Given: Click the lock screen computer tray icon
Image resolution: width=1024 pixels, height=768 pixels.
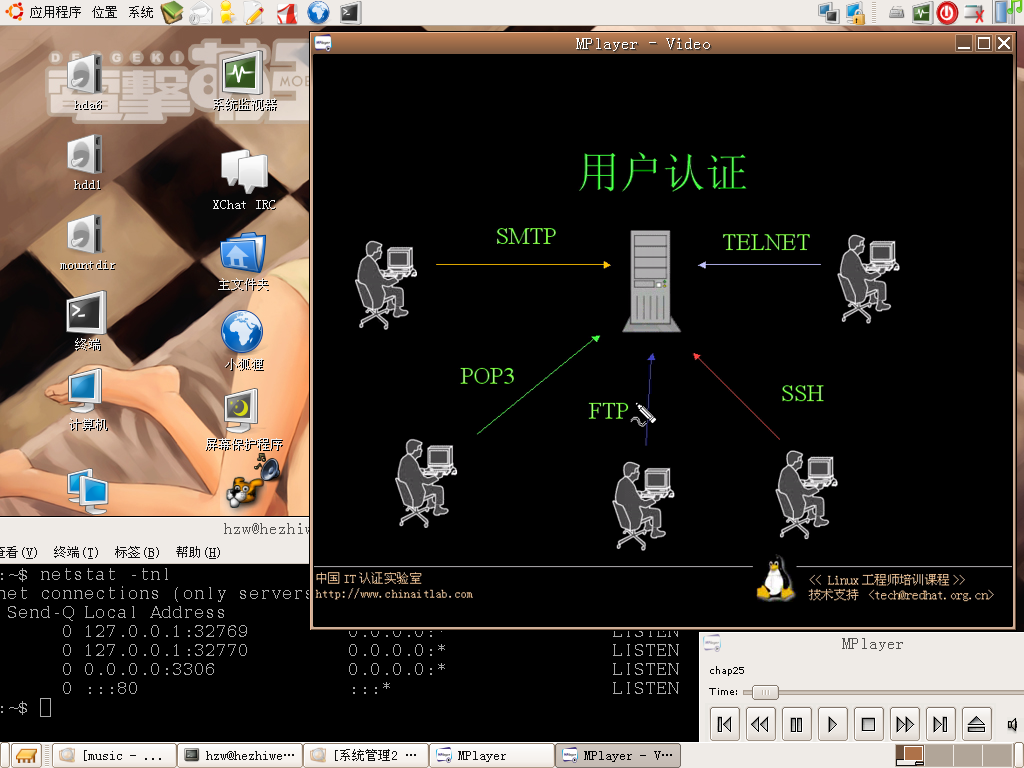Looking at the screenshot, I should pyautogui.click(x=856, y=13).
